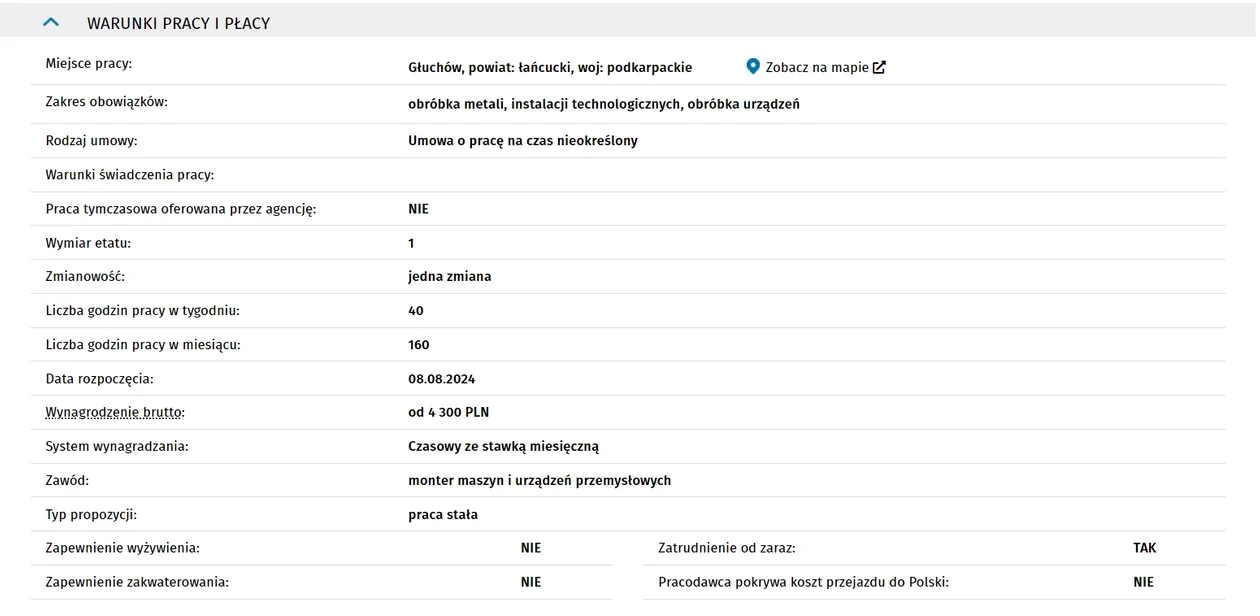Viewport: 1260px width, 616px height.
Task: Click the Umowa o pracę na czas nieokreślony value
Action: click(x=523, y=141)
